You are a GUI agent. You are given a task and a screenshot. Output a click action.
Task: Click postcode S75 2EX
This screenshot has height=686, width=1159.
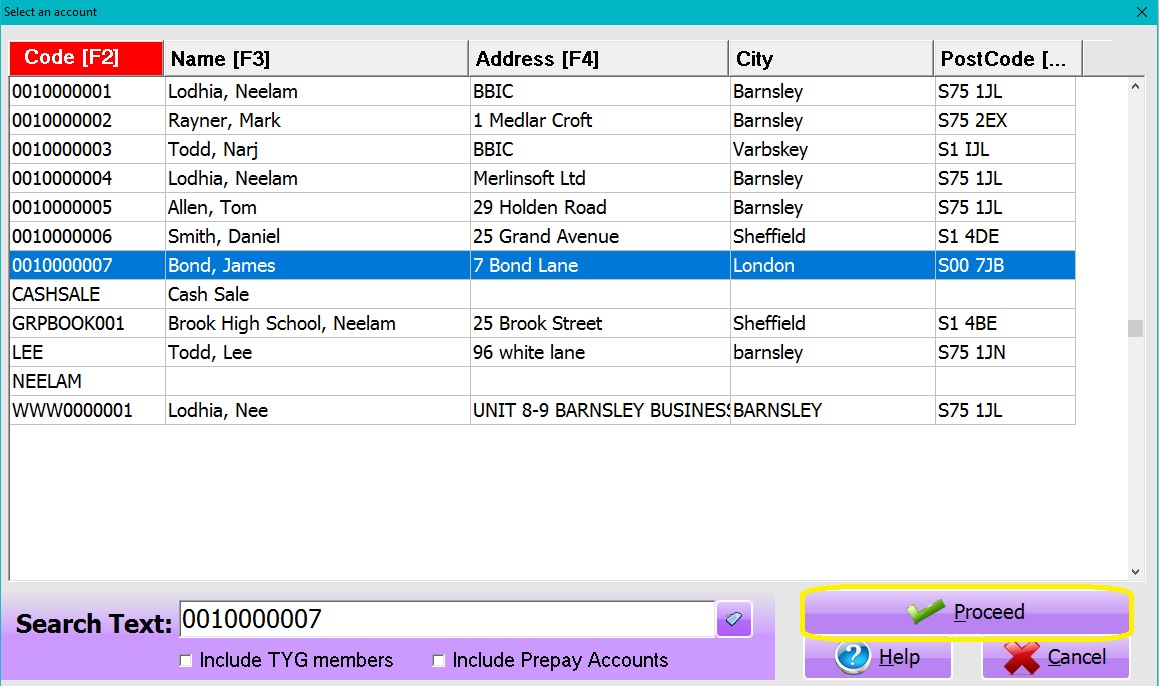tap(973, 120)
